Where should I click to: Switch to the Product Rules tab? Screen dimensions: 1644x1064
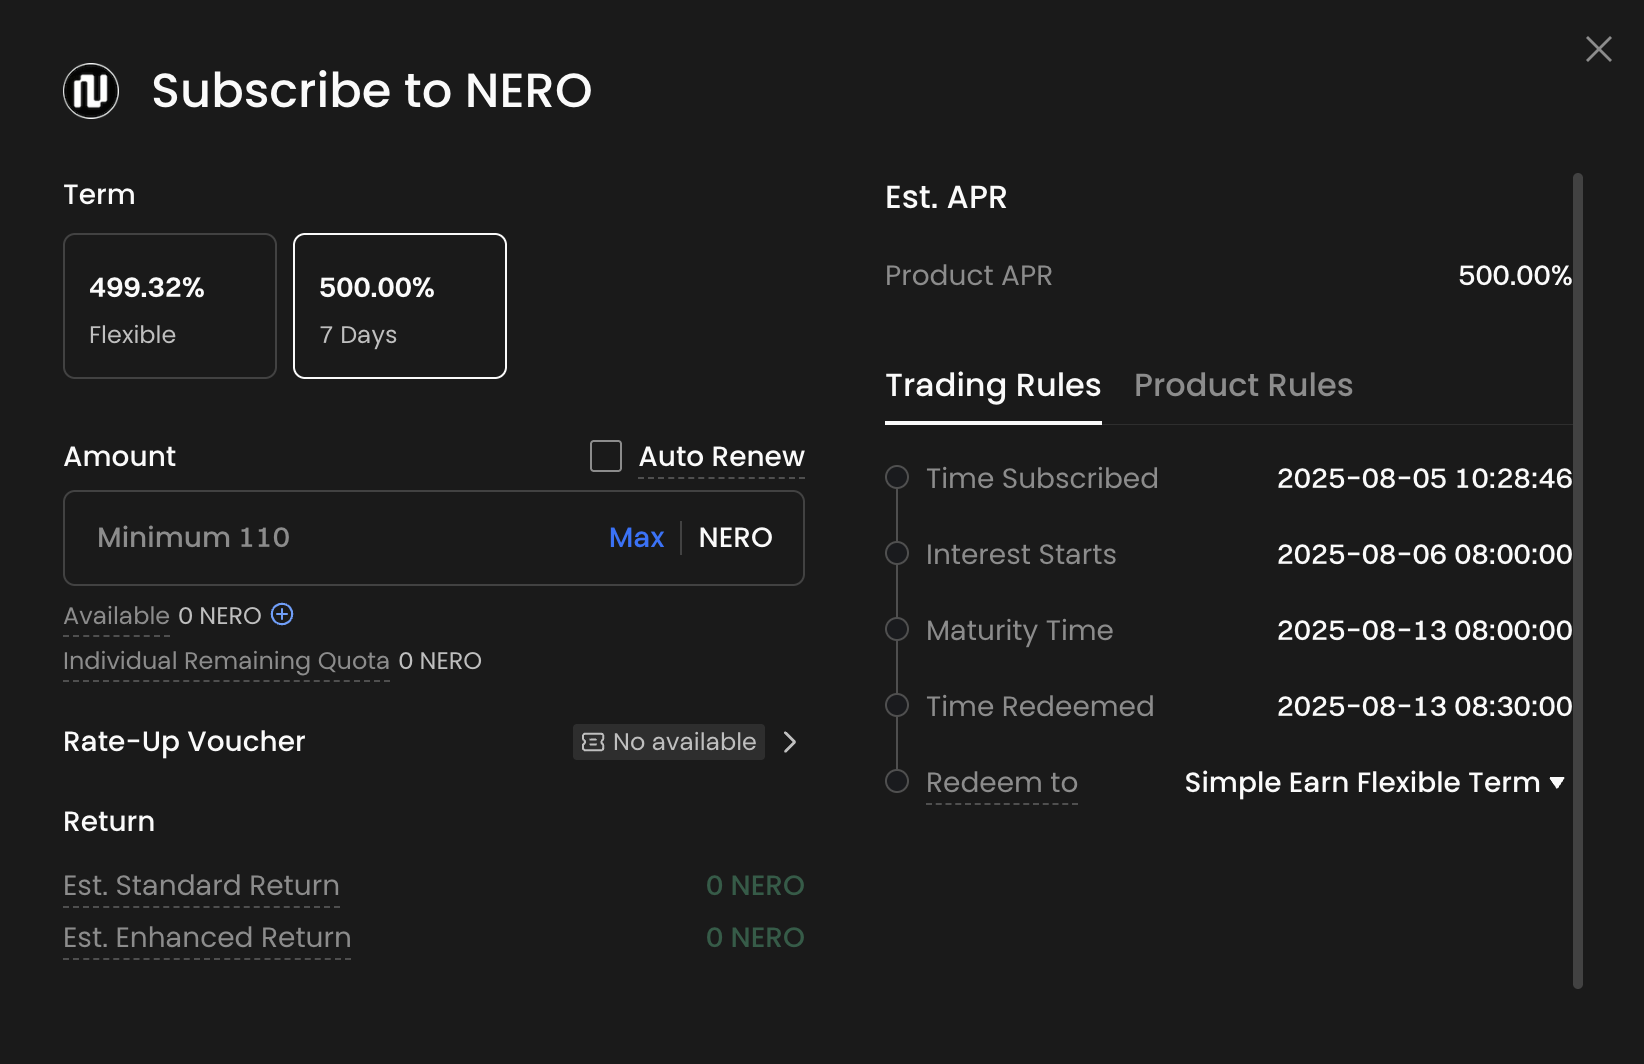[x=1243, y=385]
